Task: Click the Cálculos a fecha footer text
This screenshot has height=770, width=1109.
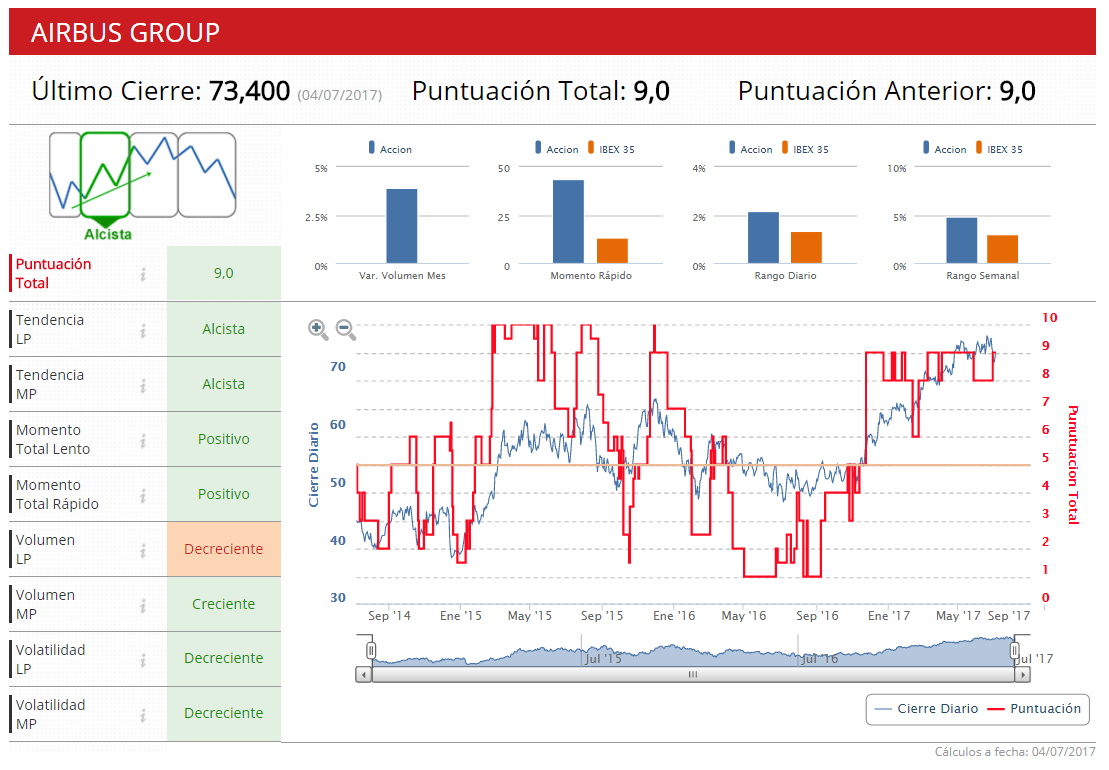Action: point(1015,752)
